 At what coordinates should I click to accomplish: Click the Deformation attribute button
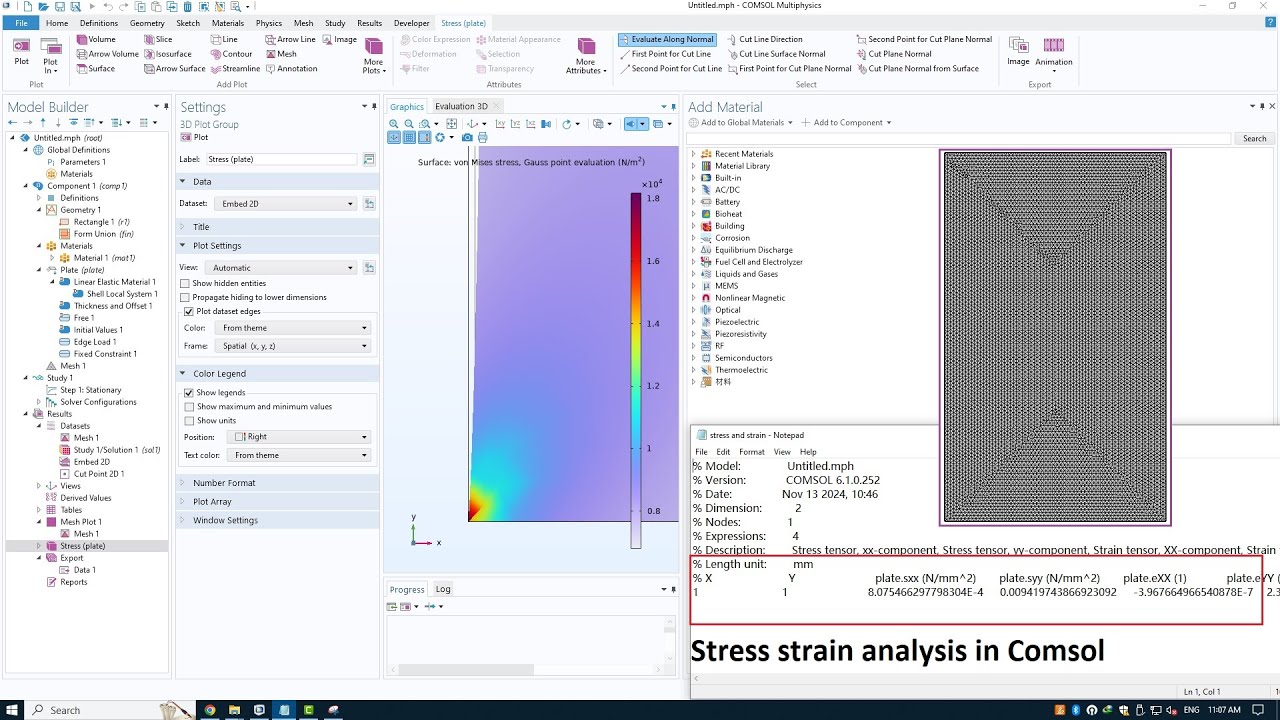click(x=427, y=54)
